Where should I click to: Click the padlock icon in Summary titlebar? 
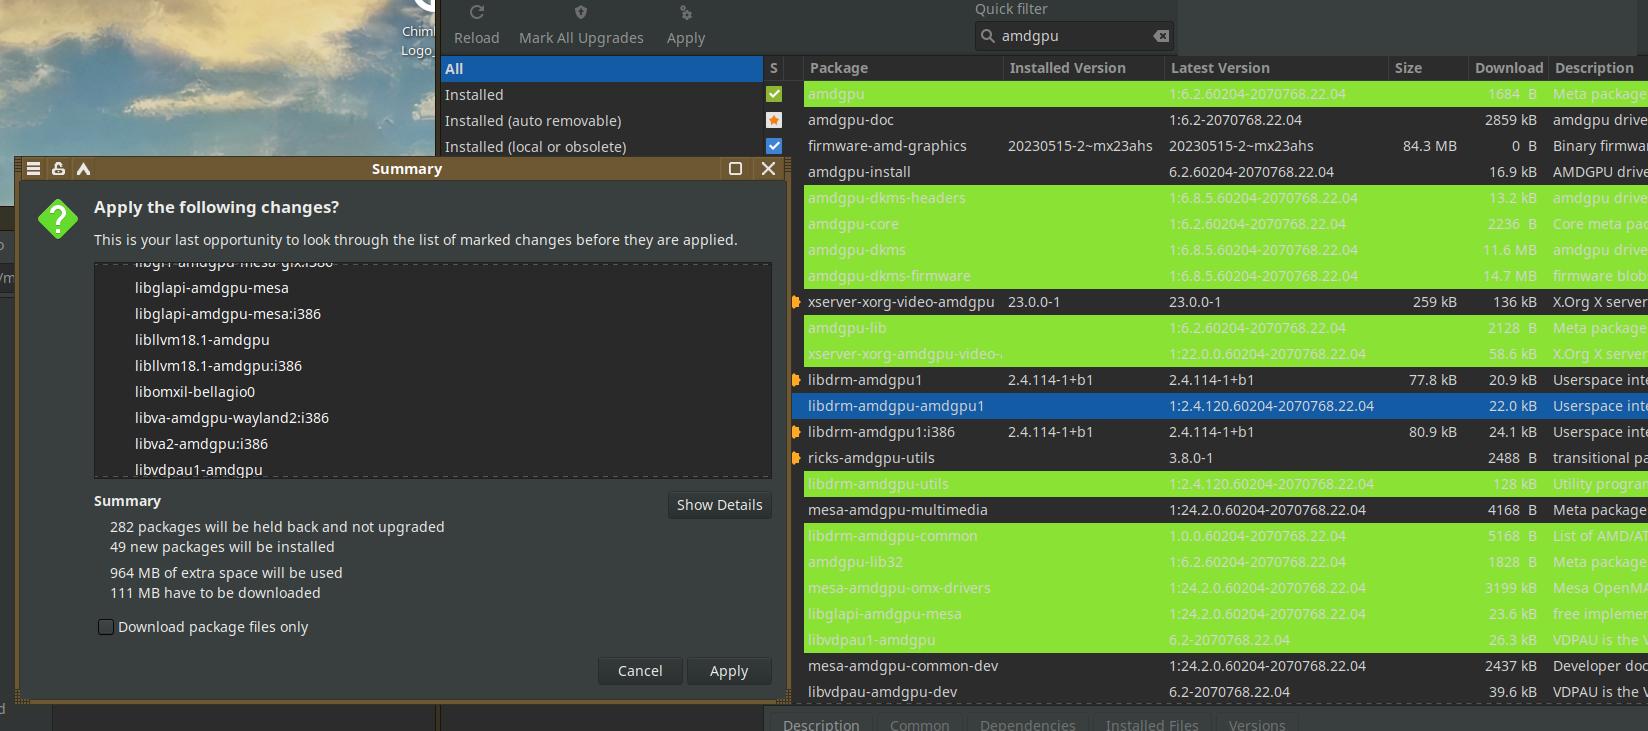(58, 169)
